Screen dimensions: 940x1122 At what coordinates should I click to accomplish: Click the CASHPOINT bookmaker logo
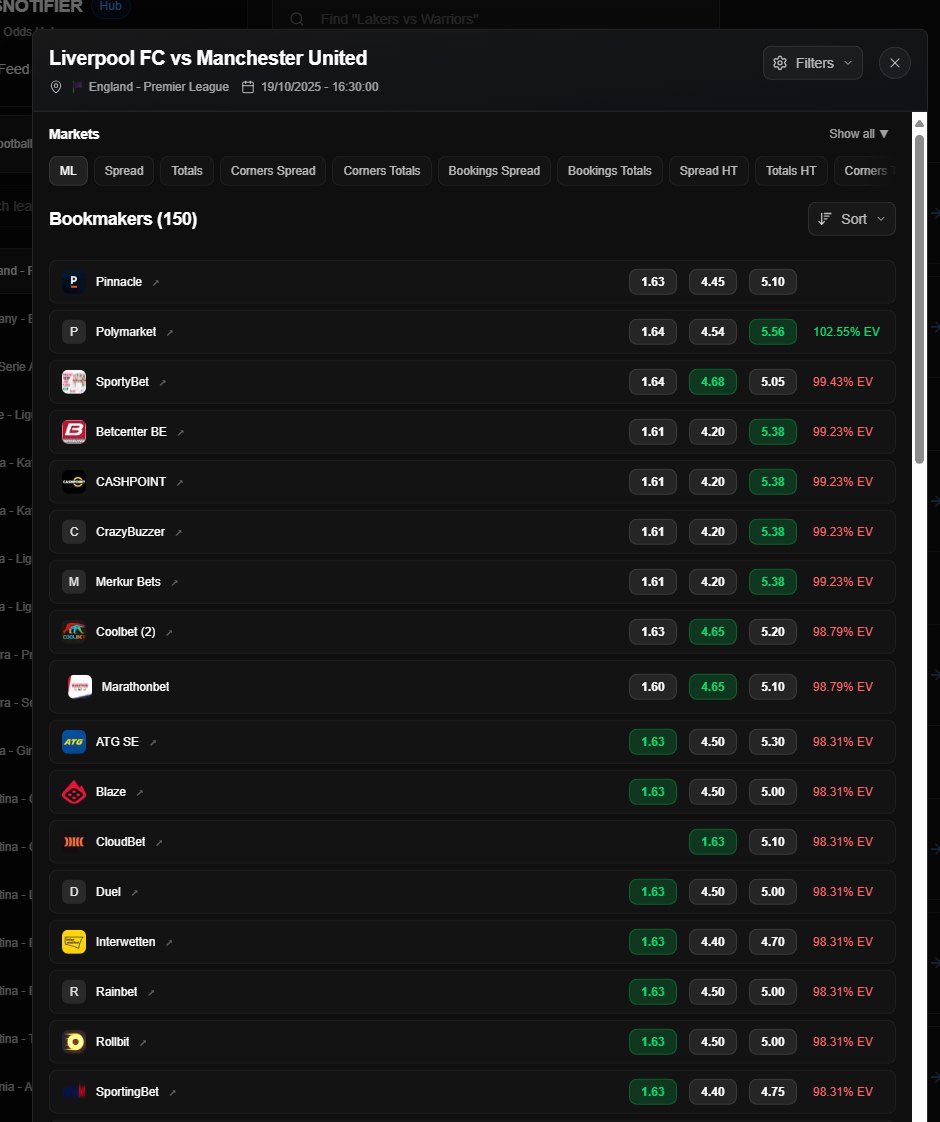click(73, 481)
